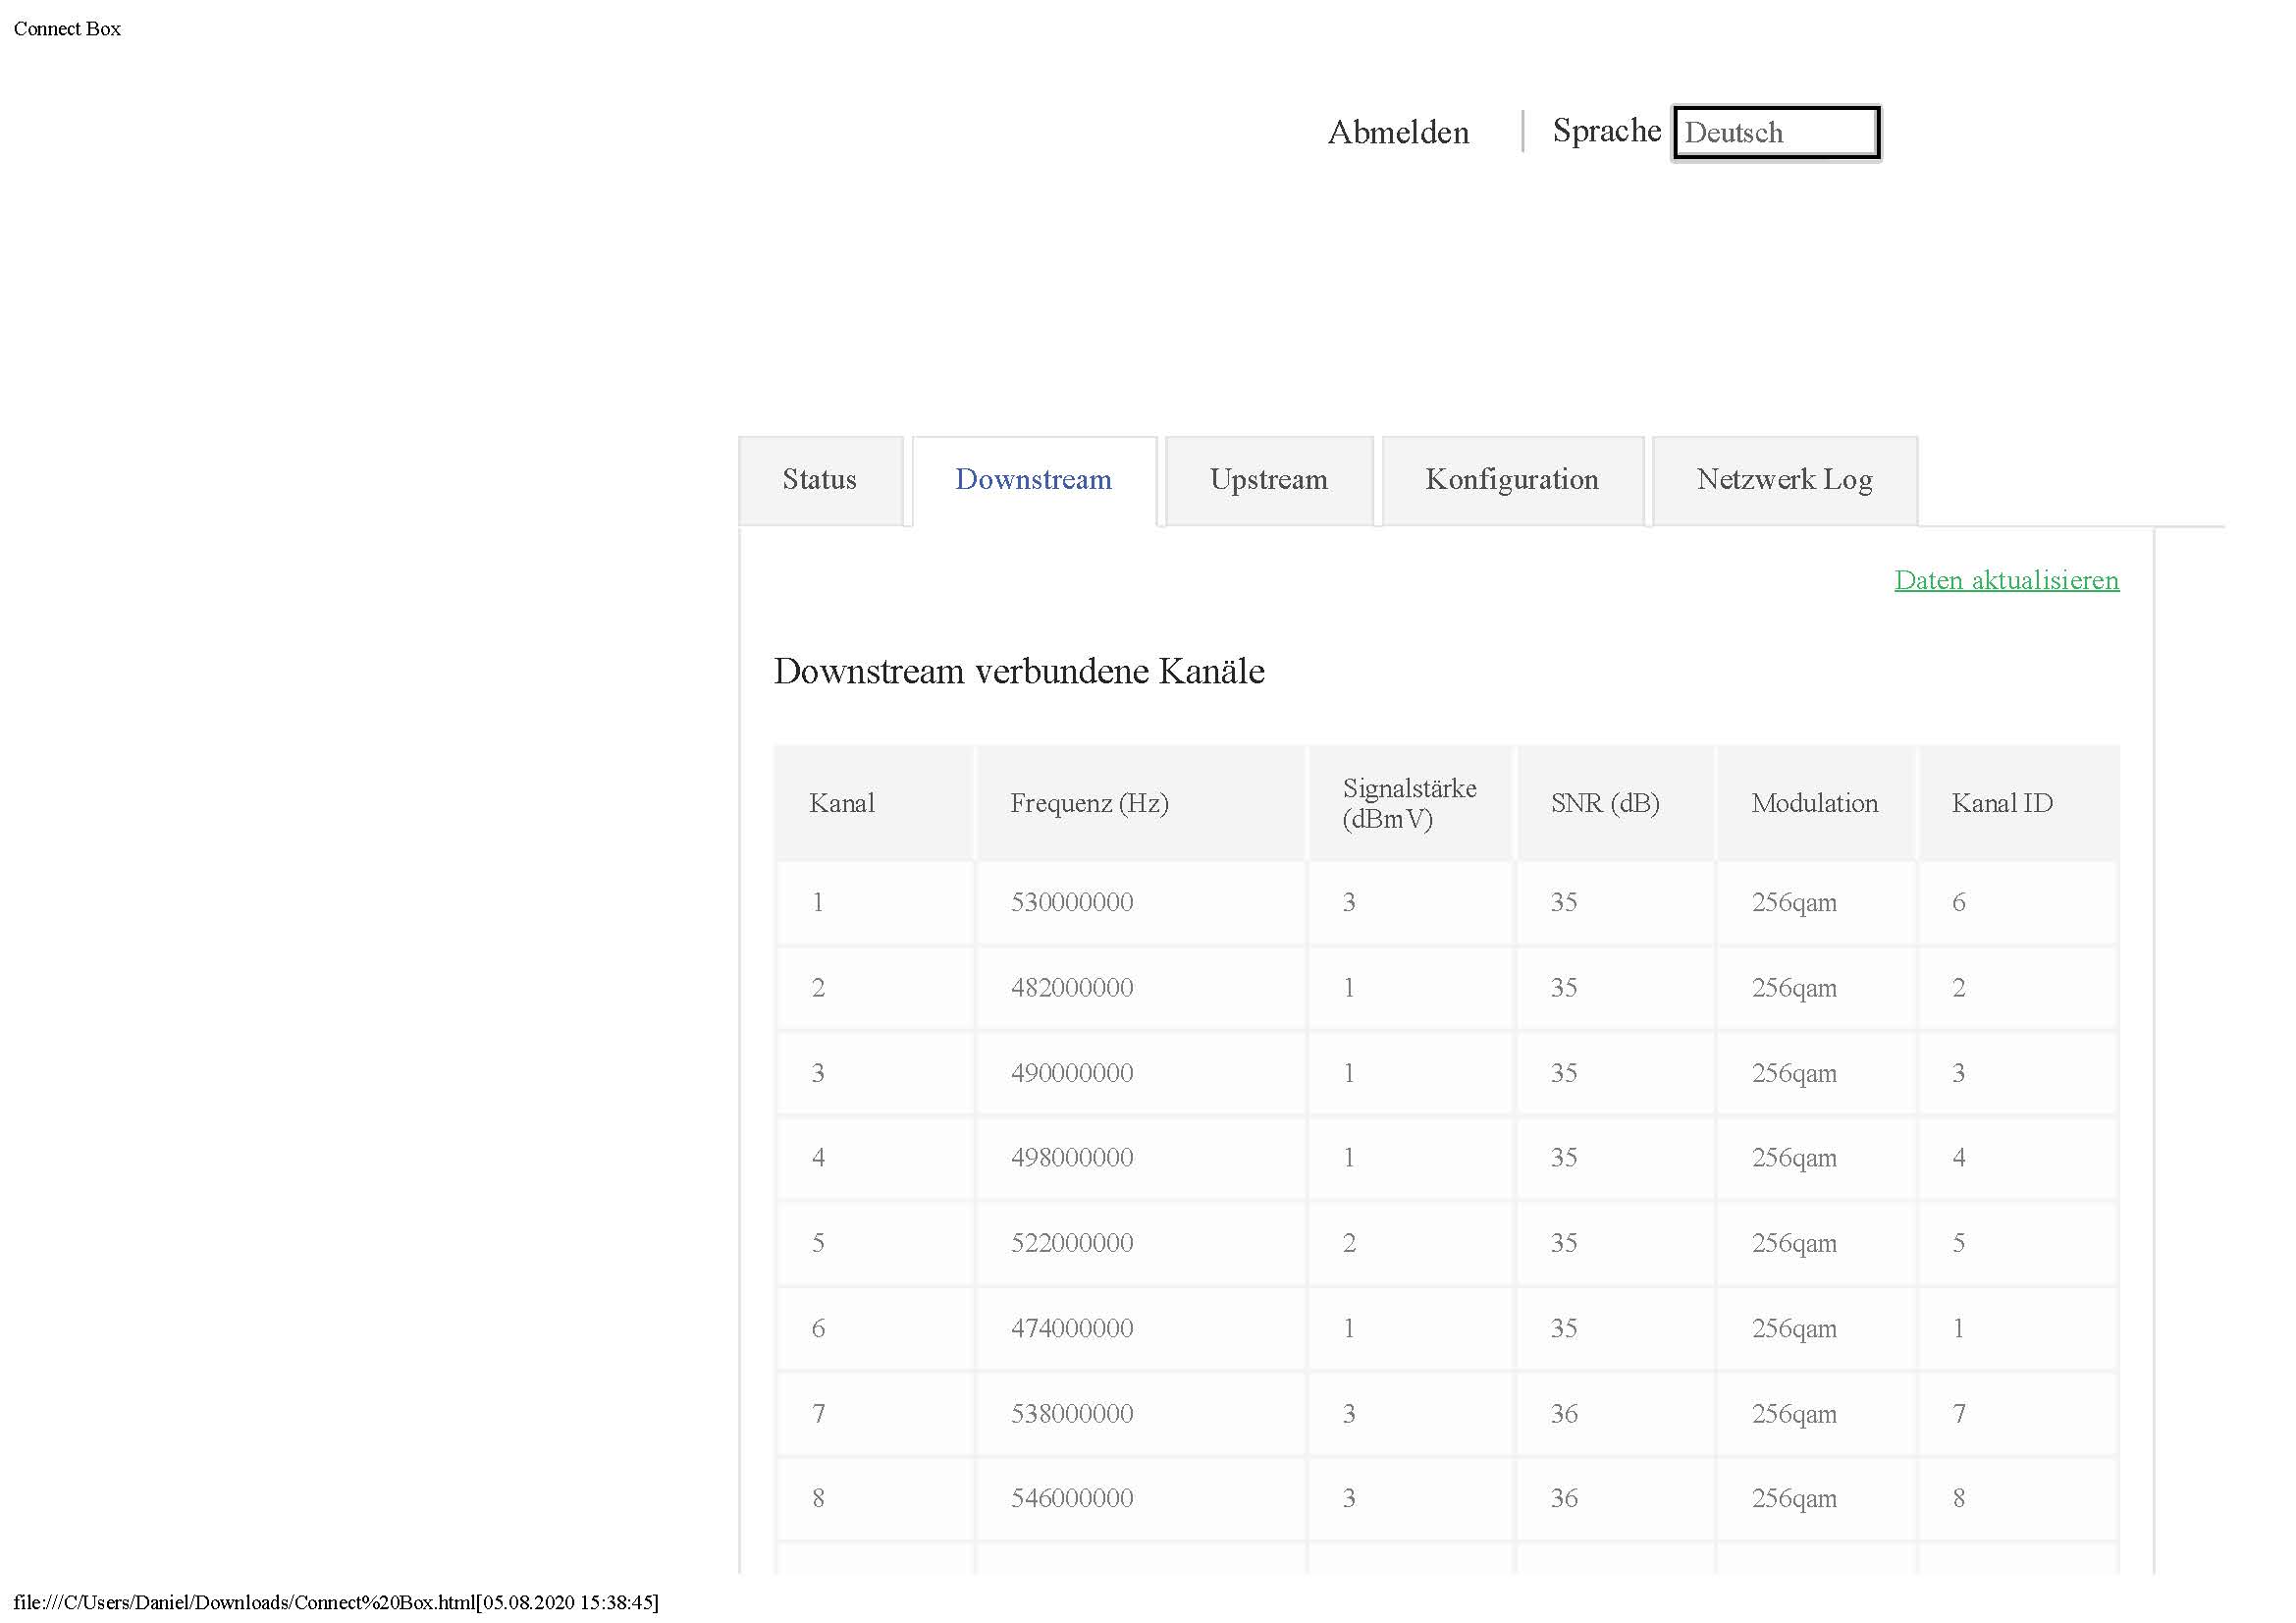Screen dimensions: 2296x1623
Task: Click the Downstream verbundene Kanäle heading
Action: [1018, 671]
